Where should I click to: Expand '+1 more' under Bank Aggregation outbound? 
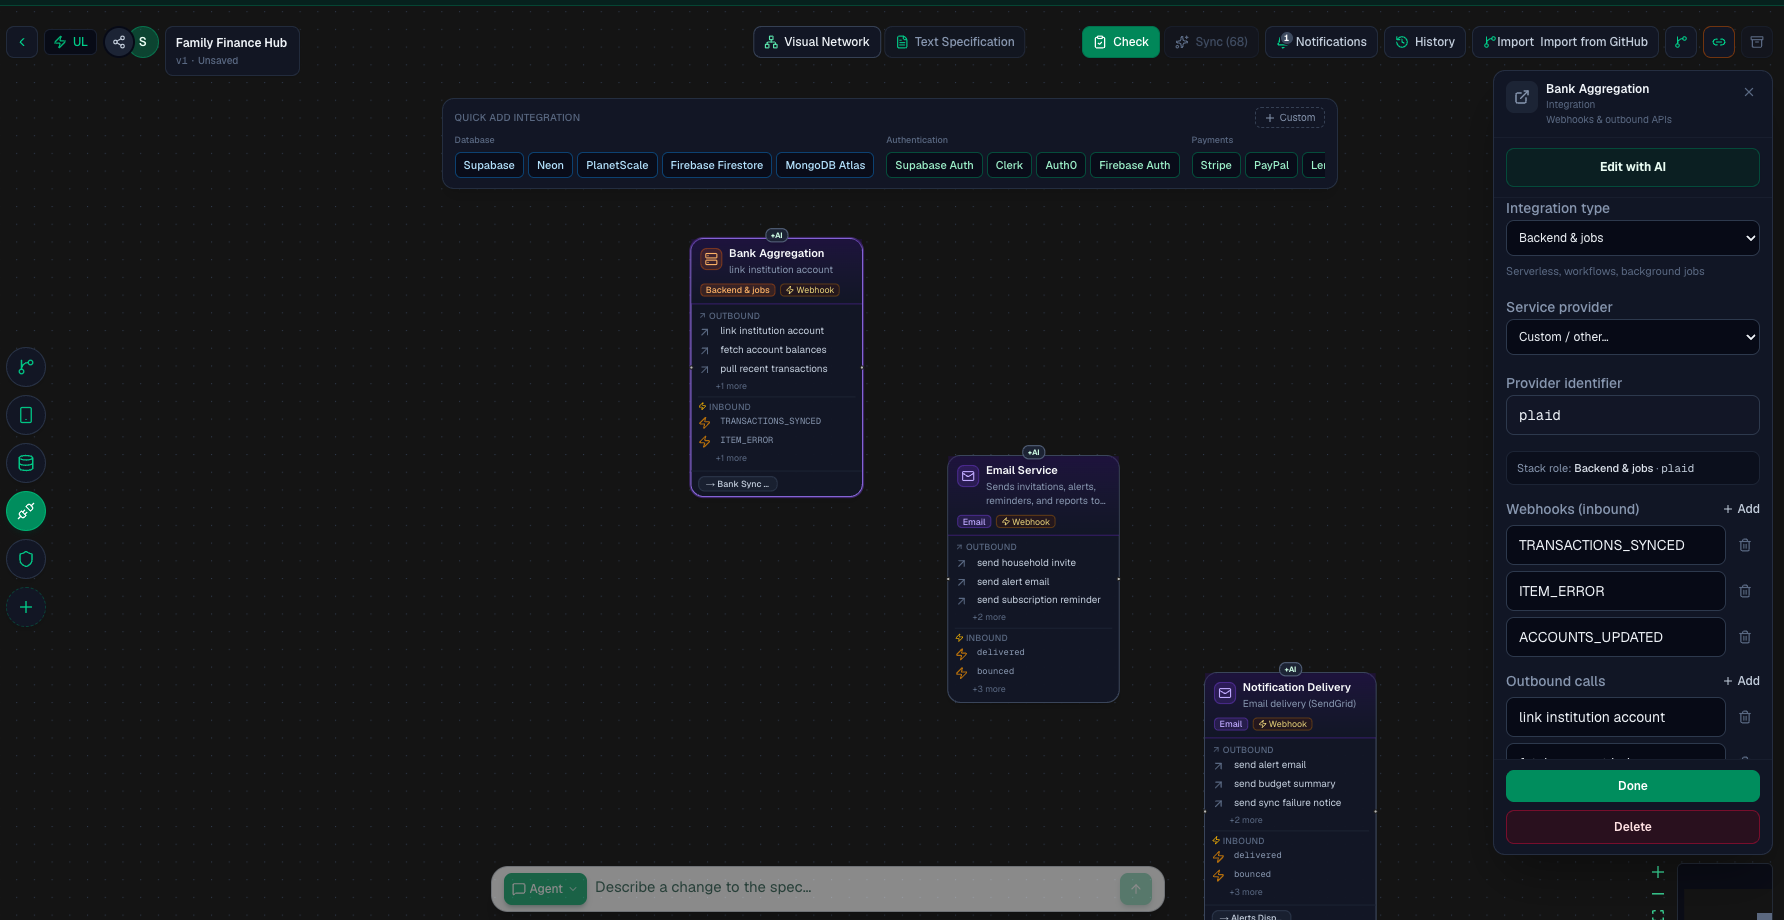click(x=731, y=386)
